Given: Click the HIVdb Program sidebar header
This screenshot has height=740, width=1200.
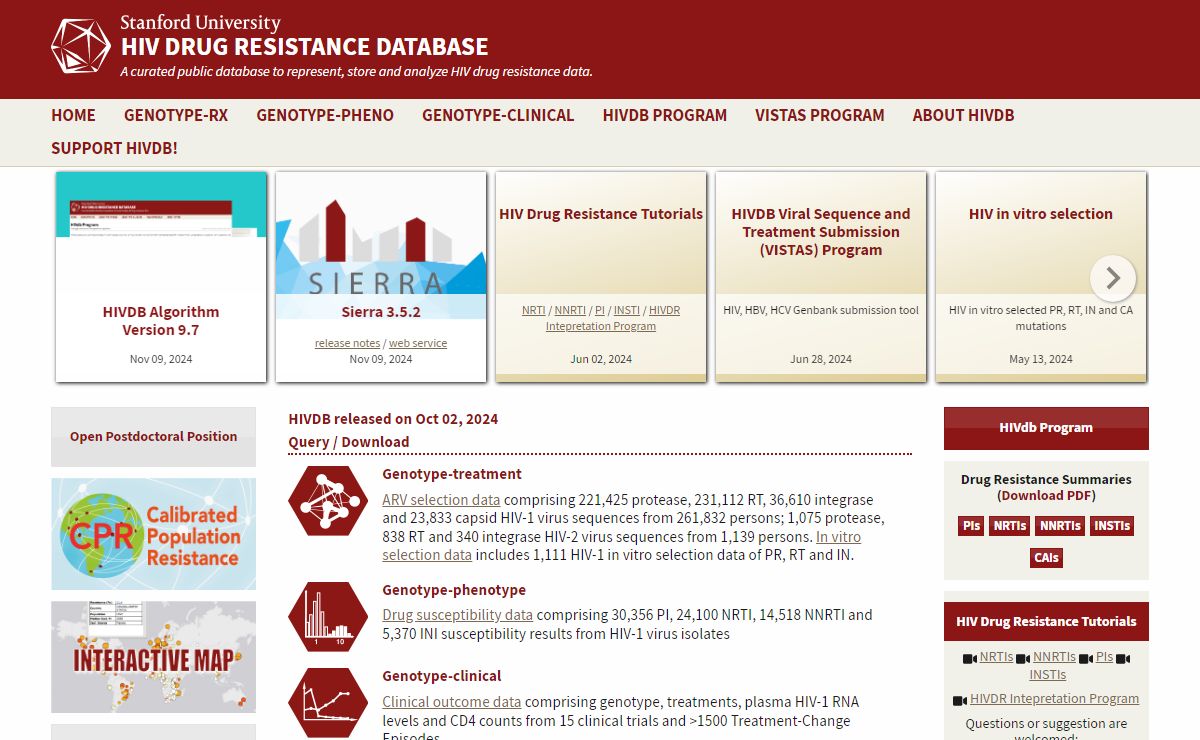Looking at the screenshot, I should click(x=1046, y=428).
